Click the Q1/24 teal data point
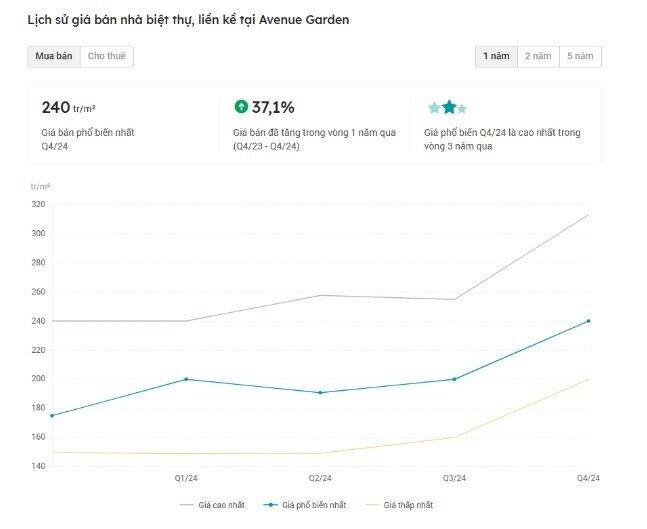 click(186, 379)
